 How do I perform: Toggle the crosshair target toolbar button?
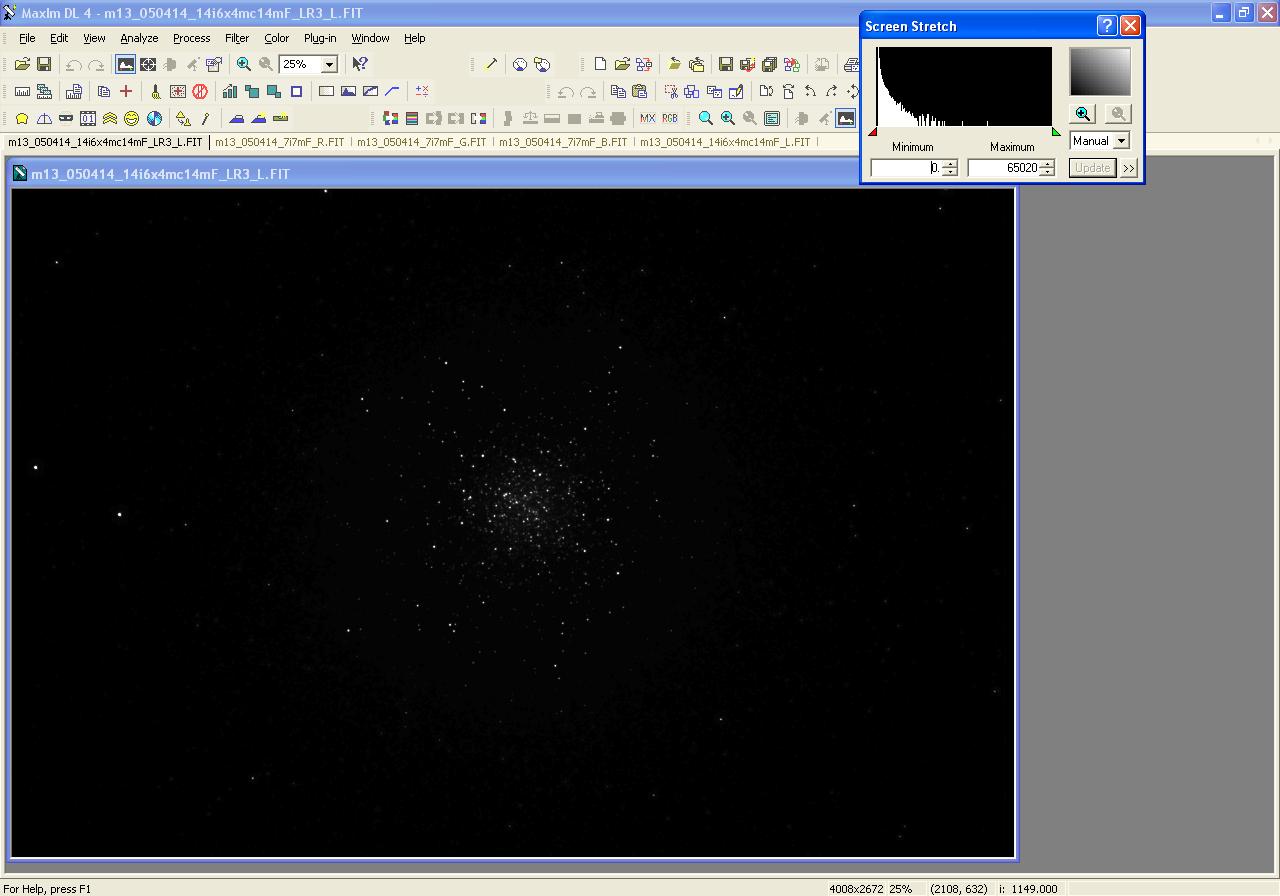148,64
